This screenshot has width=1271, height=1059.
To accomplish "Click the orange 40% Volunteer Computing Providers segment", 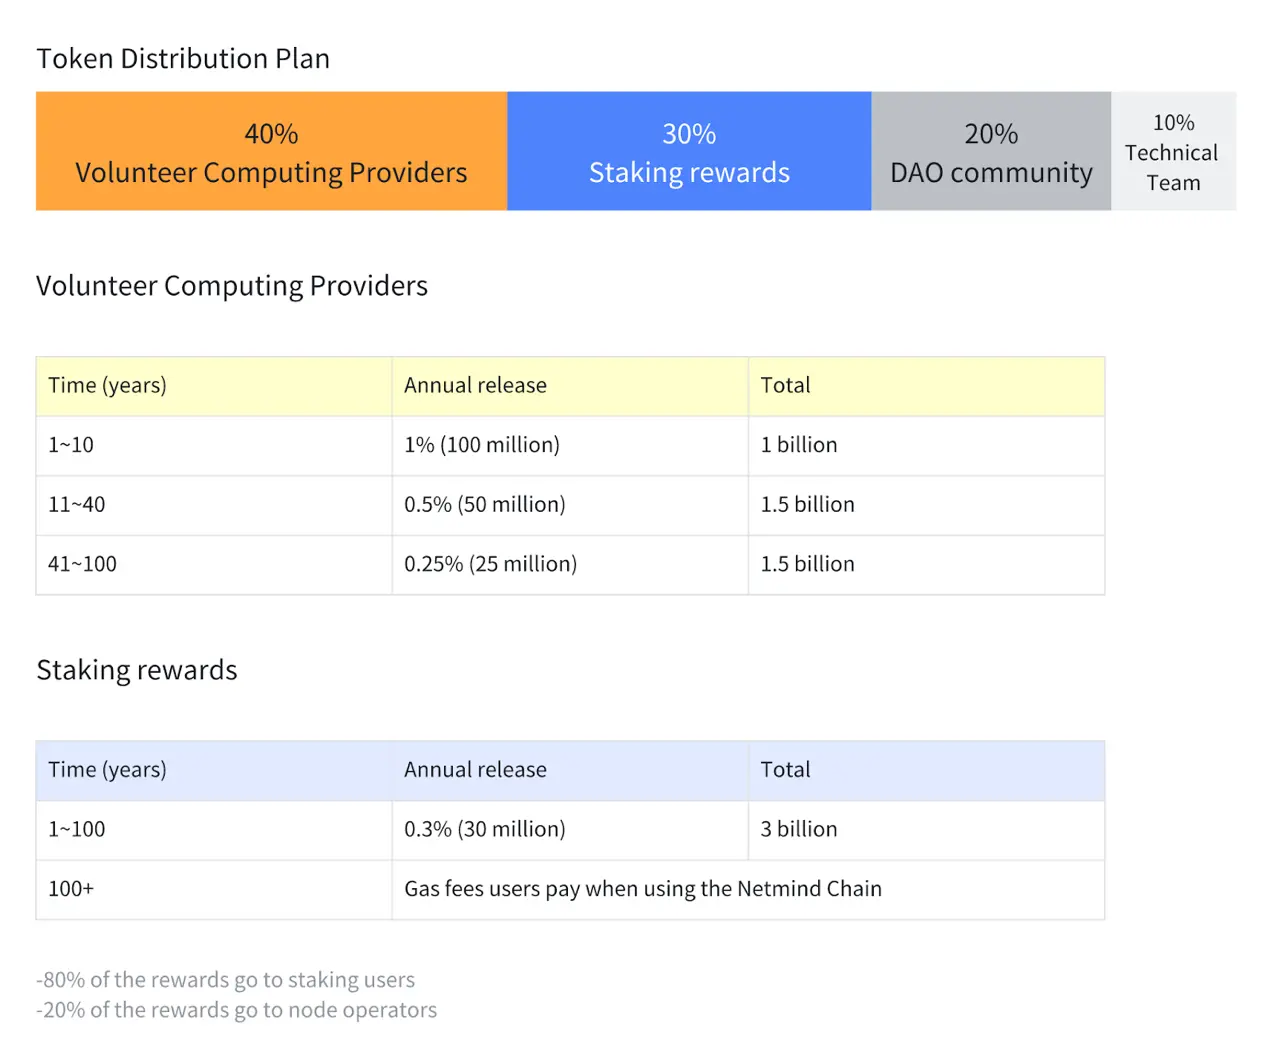I will coord(271,151).
